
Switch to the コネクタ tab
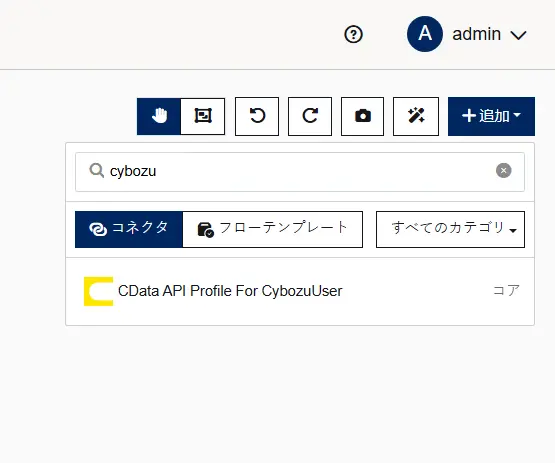click(x=129, y=229)
